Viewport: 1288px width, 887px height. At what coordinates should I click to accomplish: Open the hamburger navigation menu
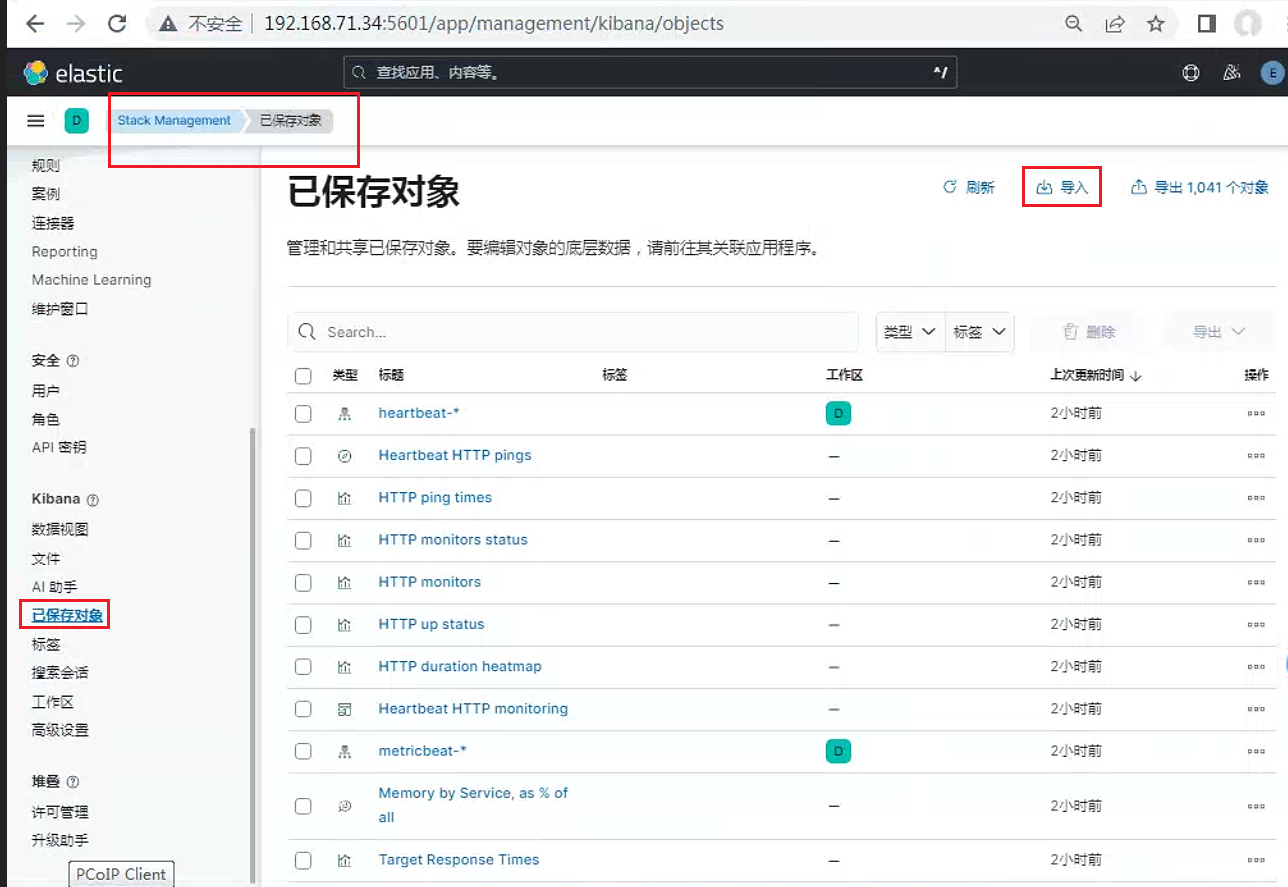36,121
